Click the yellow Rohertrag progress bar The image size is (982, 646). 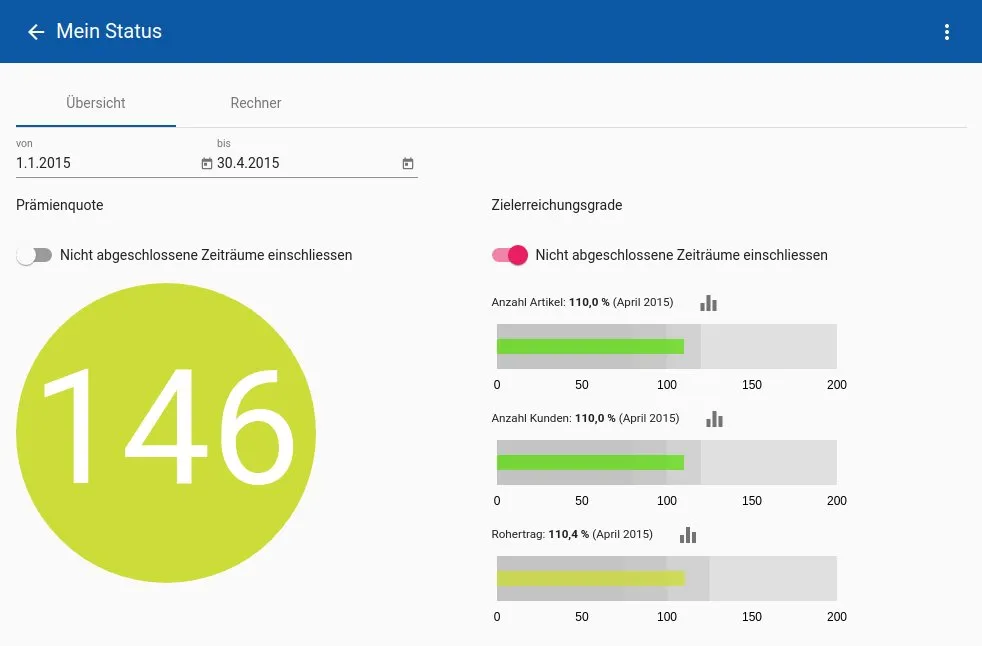pyautogui.click(x=590, y=578)
